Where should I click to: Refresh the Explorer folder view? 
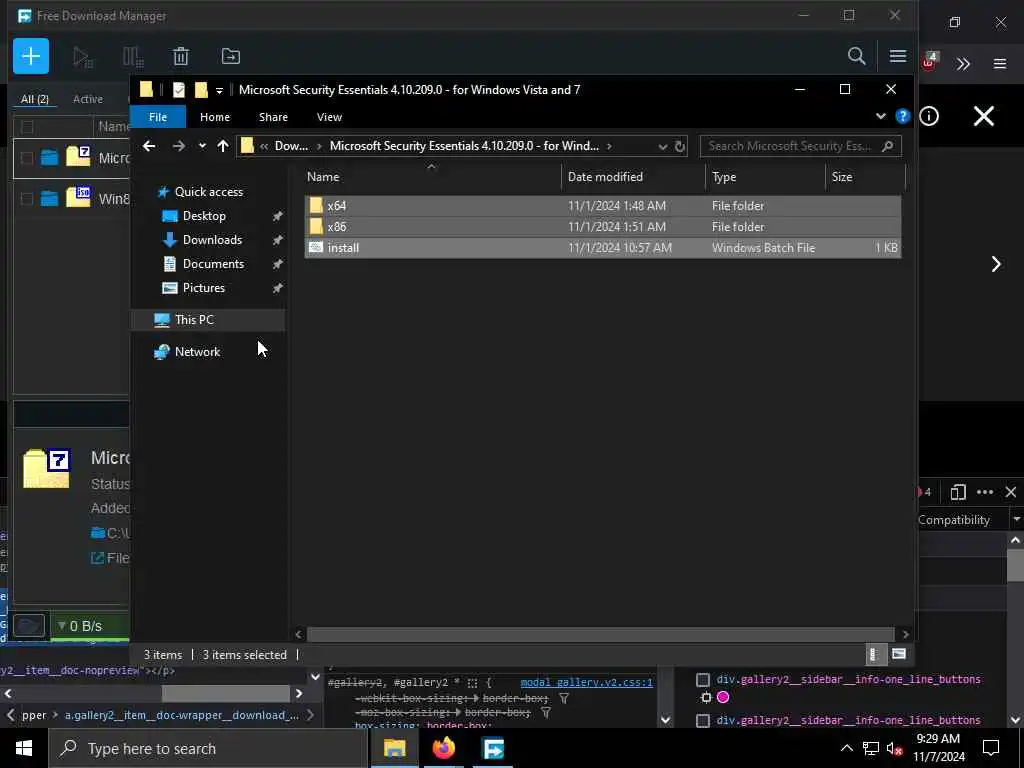679,146
